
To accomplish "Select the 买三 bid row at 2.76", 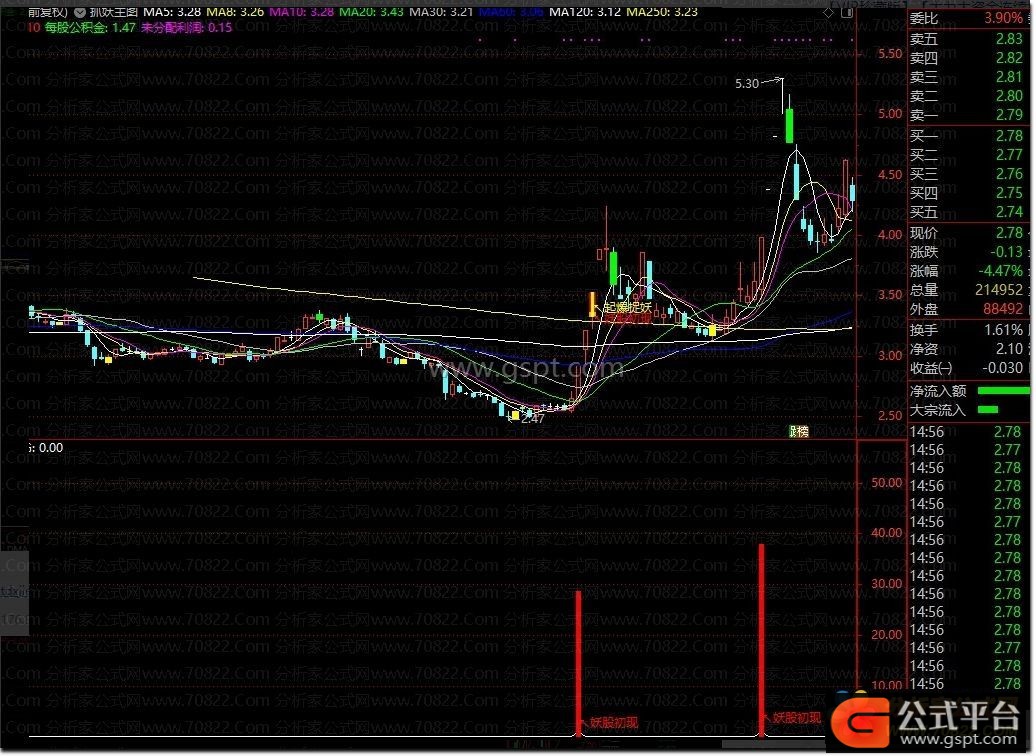I will coord(967,174).
